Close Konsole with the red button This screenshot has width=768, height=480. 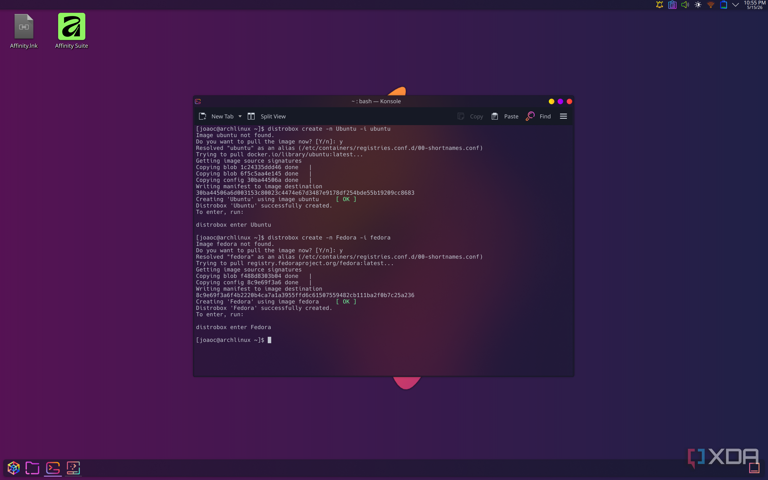click(x=569, y=101)
